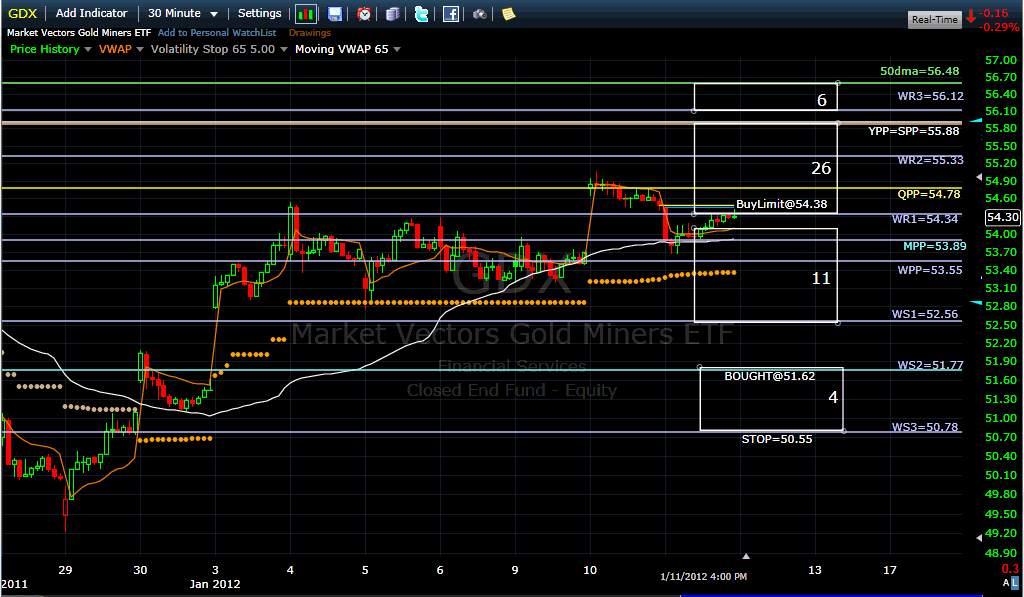Click the 1/11/2012 4:00 PM timestamp
The height and width of the screenshot is (597, 1024).
click(703, 577)
